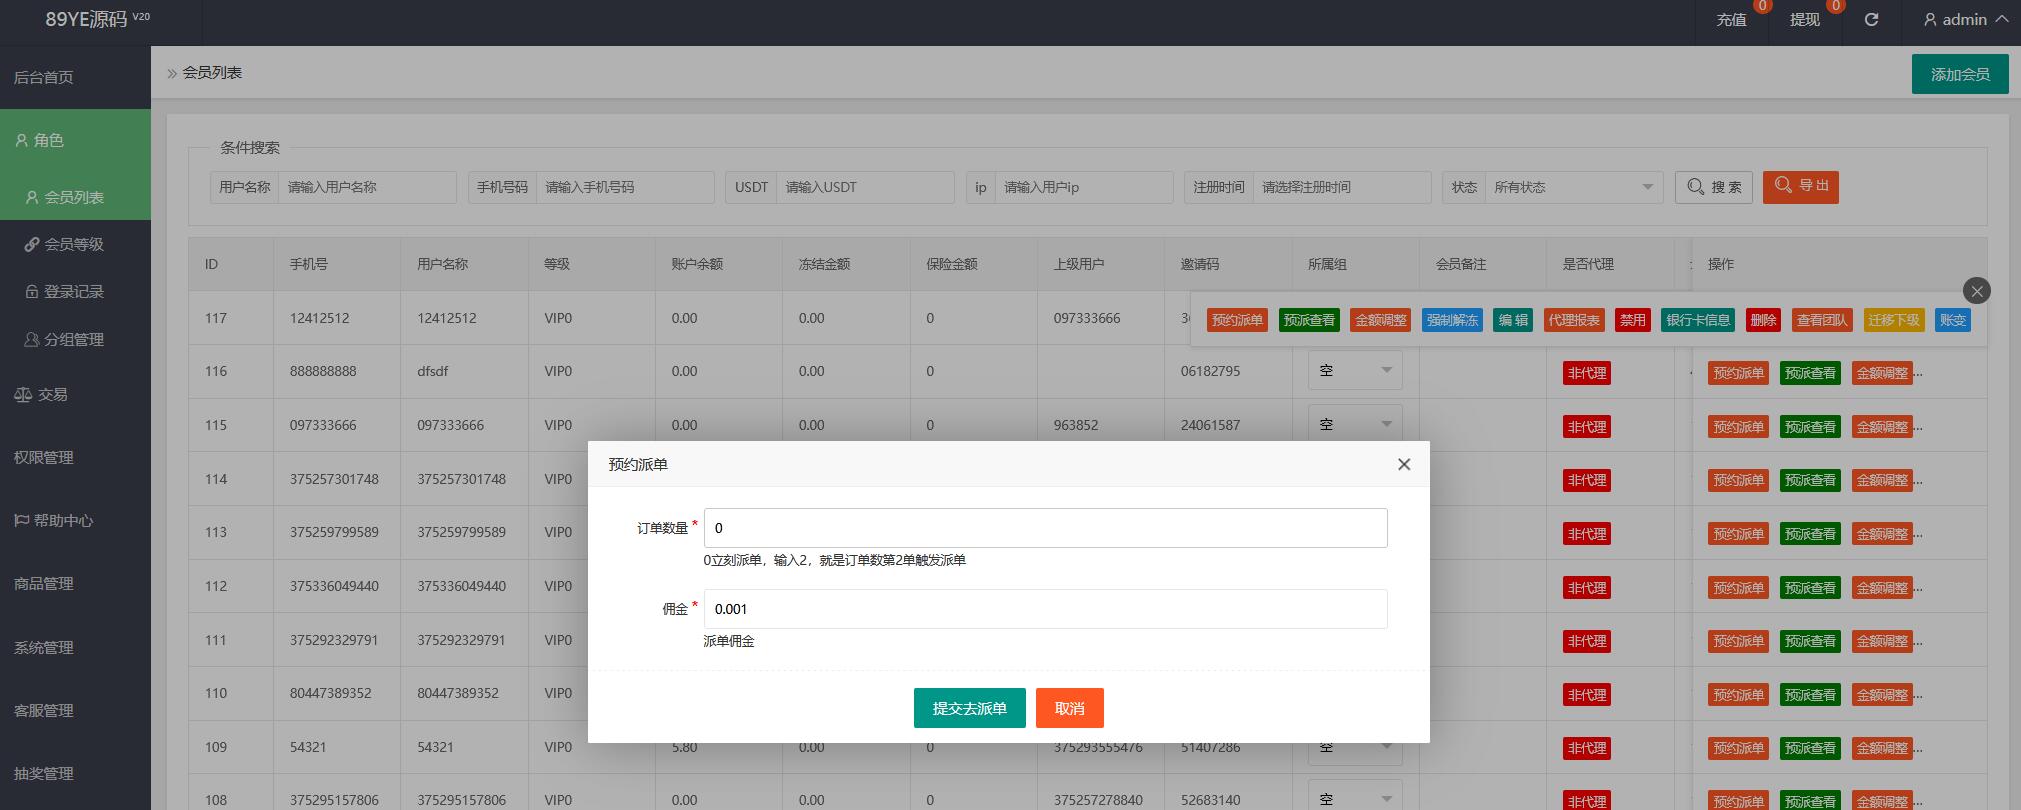
Task: Click 查看团队 in the action popup
Action: tap(1822, 320)
